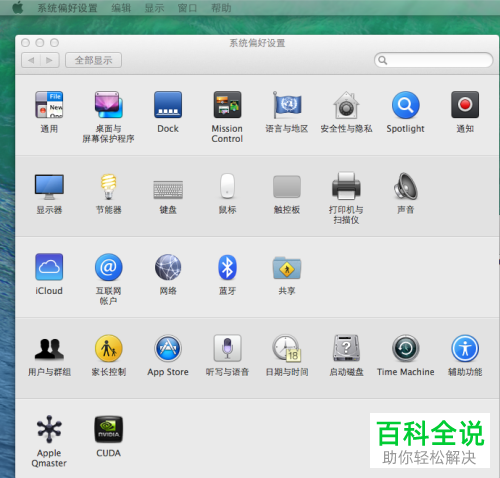Click the 全部显示 (Show All) button

click(x=93, y=60)
